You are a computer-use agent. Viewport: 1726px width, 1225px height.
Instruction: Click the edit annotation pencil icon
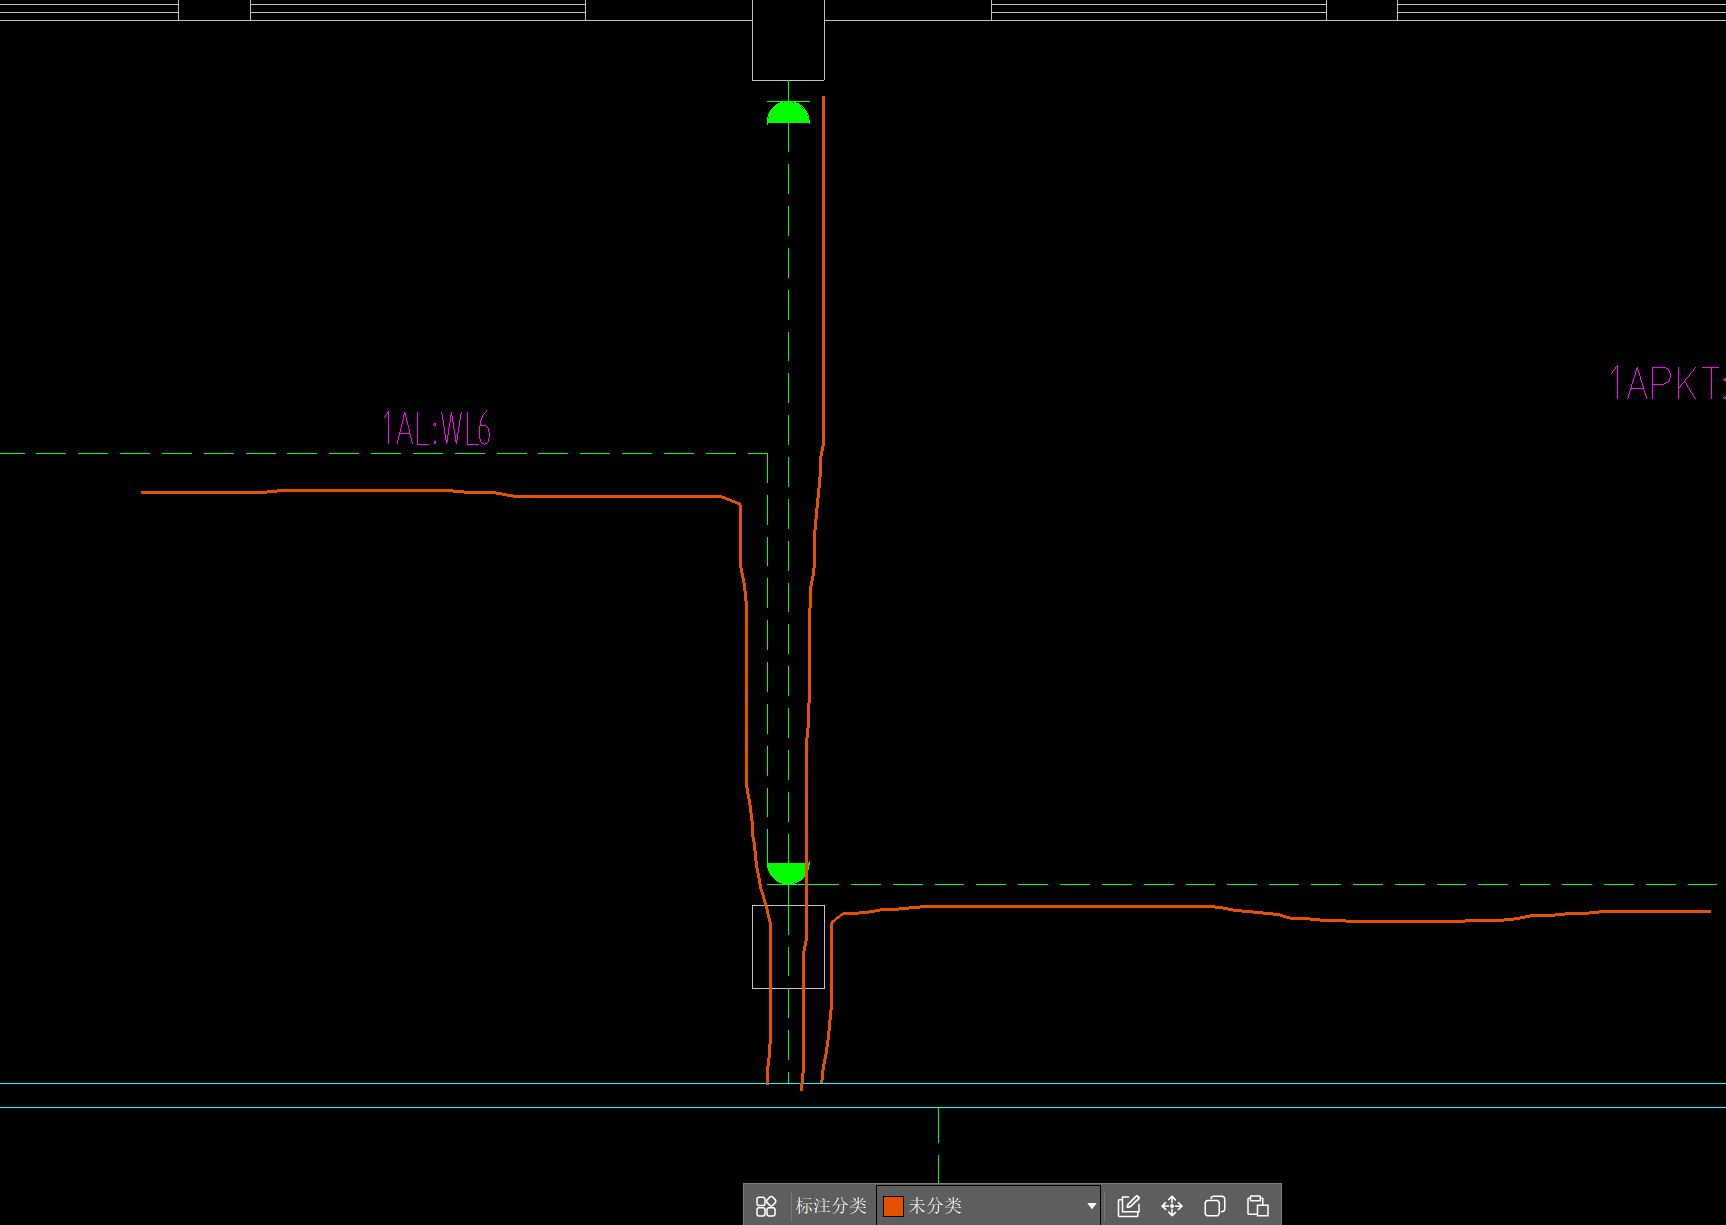tap(1129, 1206)
